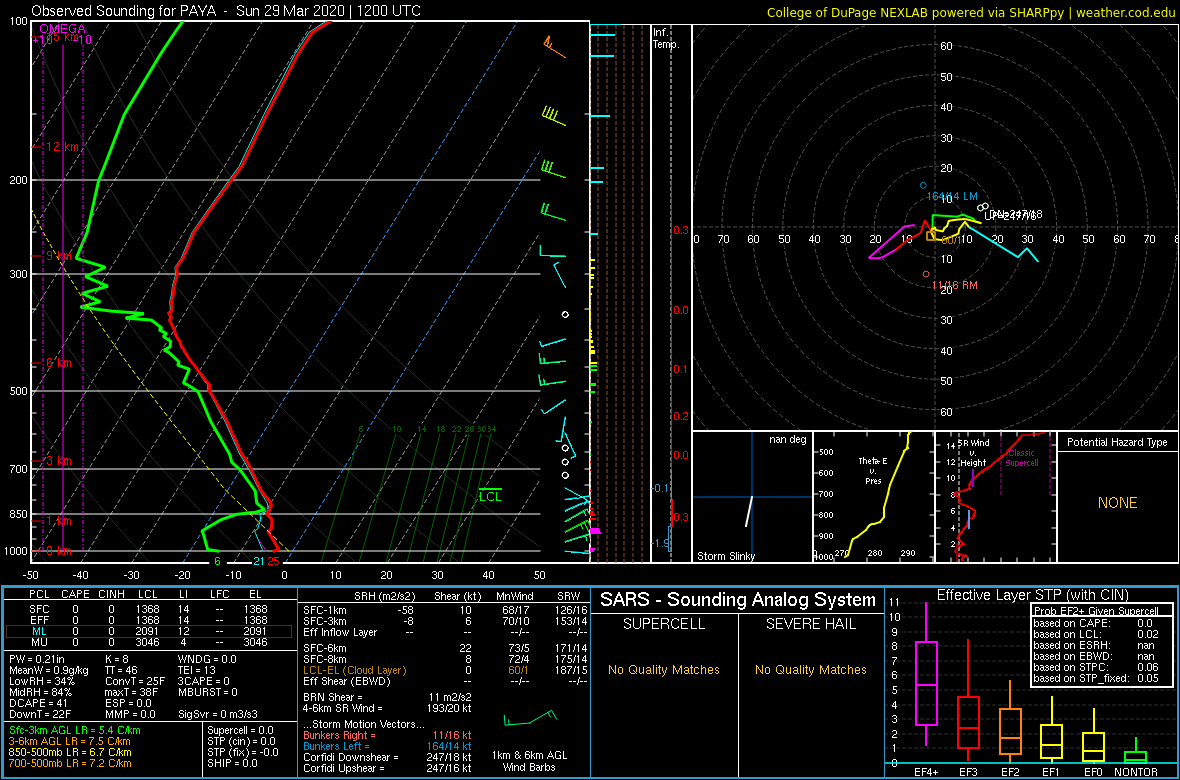This screenshot has height=780, width=1180.
Task: Click the Corfidi Upshear value line
Action: (x=387, y=768)
